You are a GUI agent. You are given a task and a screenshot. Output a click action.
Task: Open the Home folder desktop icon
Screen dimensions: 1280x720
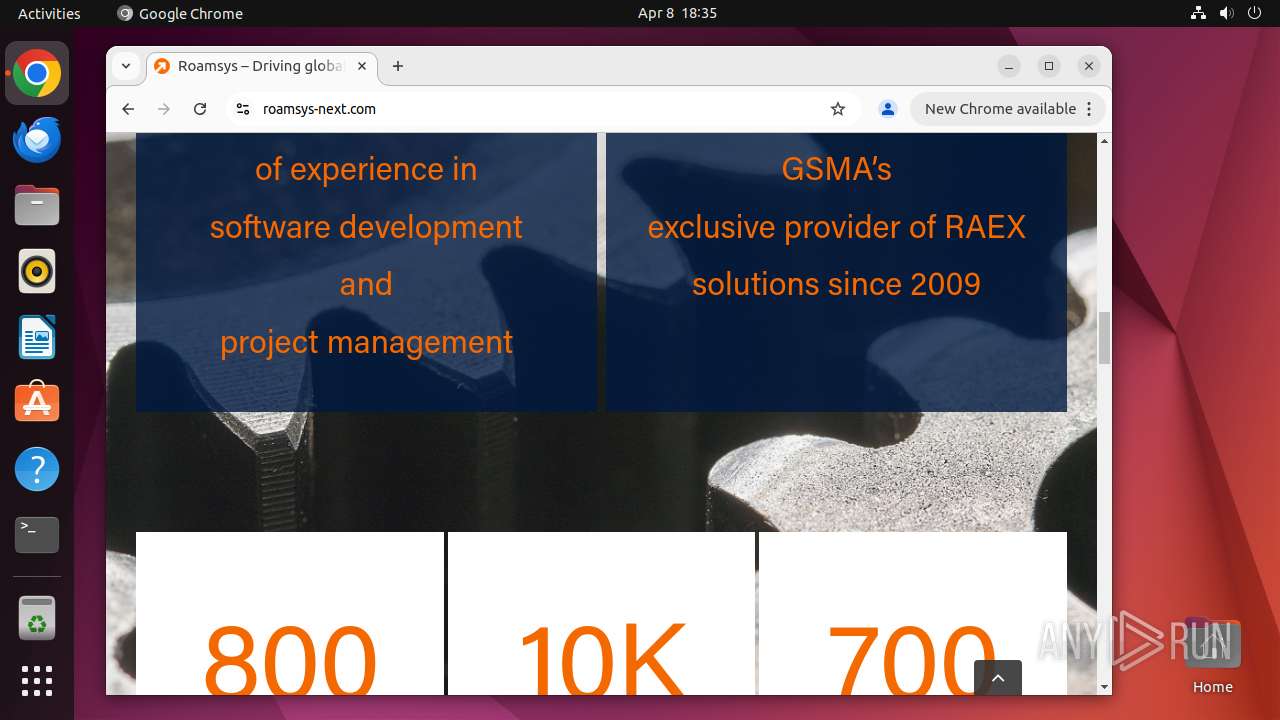click(x=1212, y=657)
